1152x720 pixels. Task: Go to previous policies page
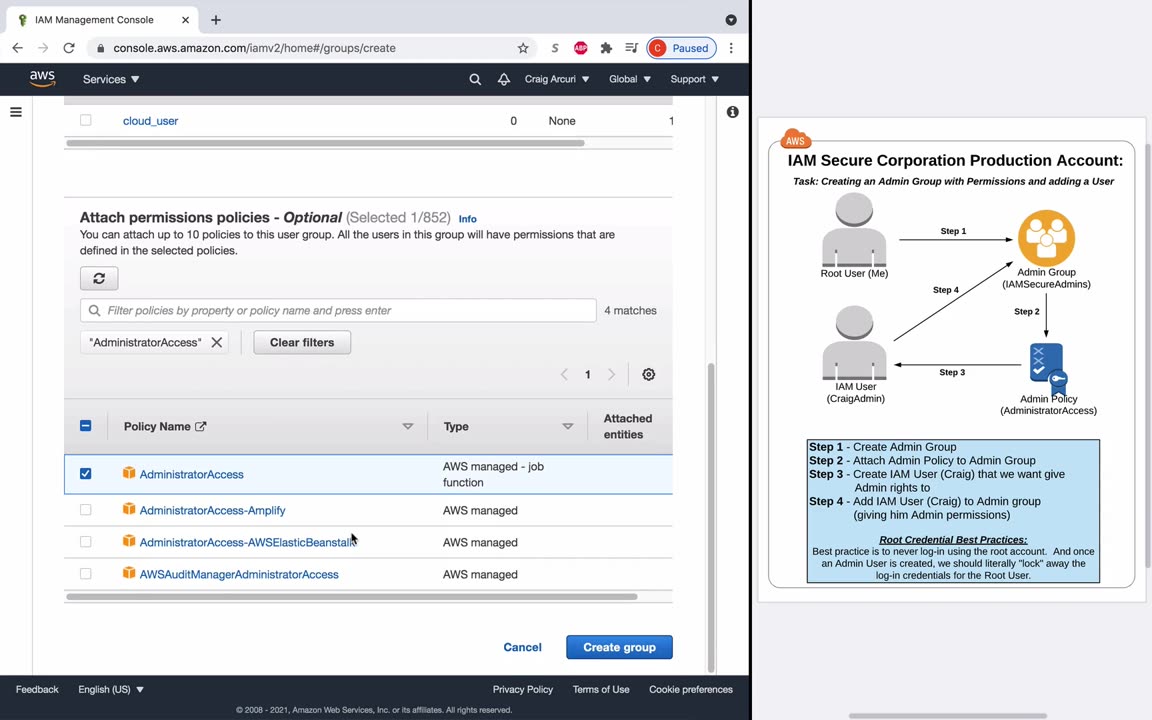(564, 374)
